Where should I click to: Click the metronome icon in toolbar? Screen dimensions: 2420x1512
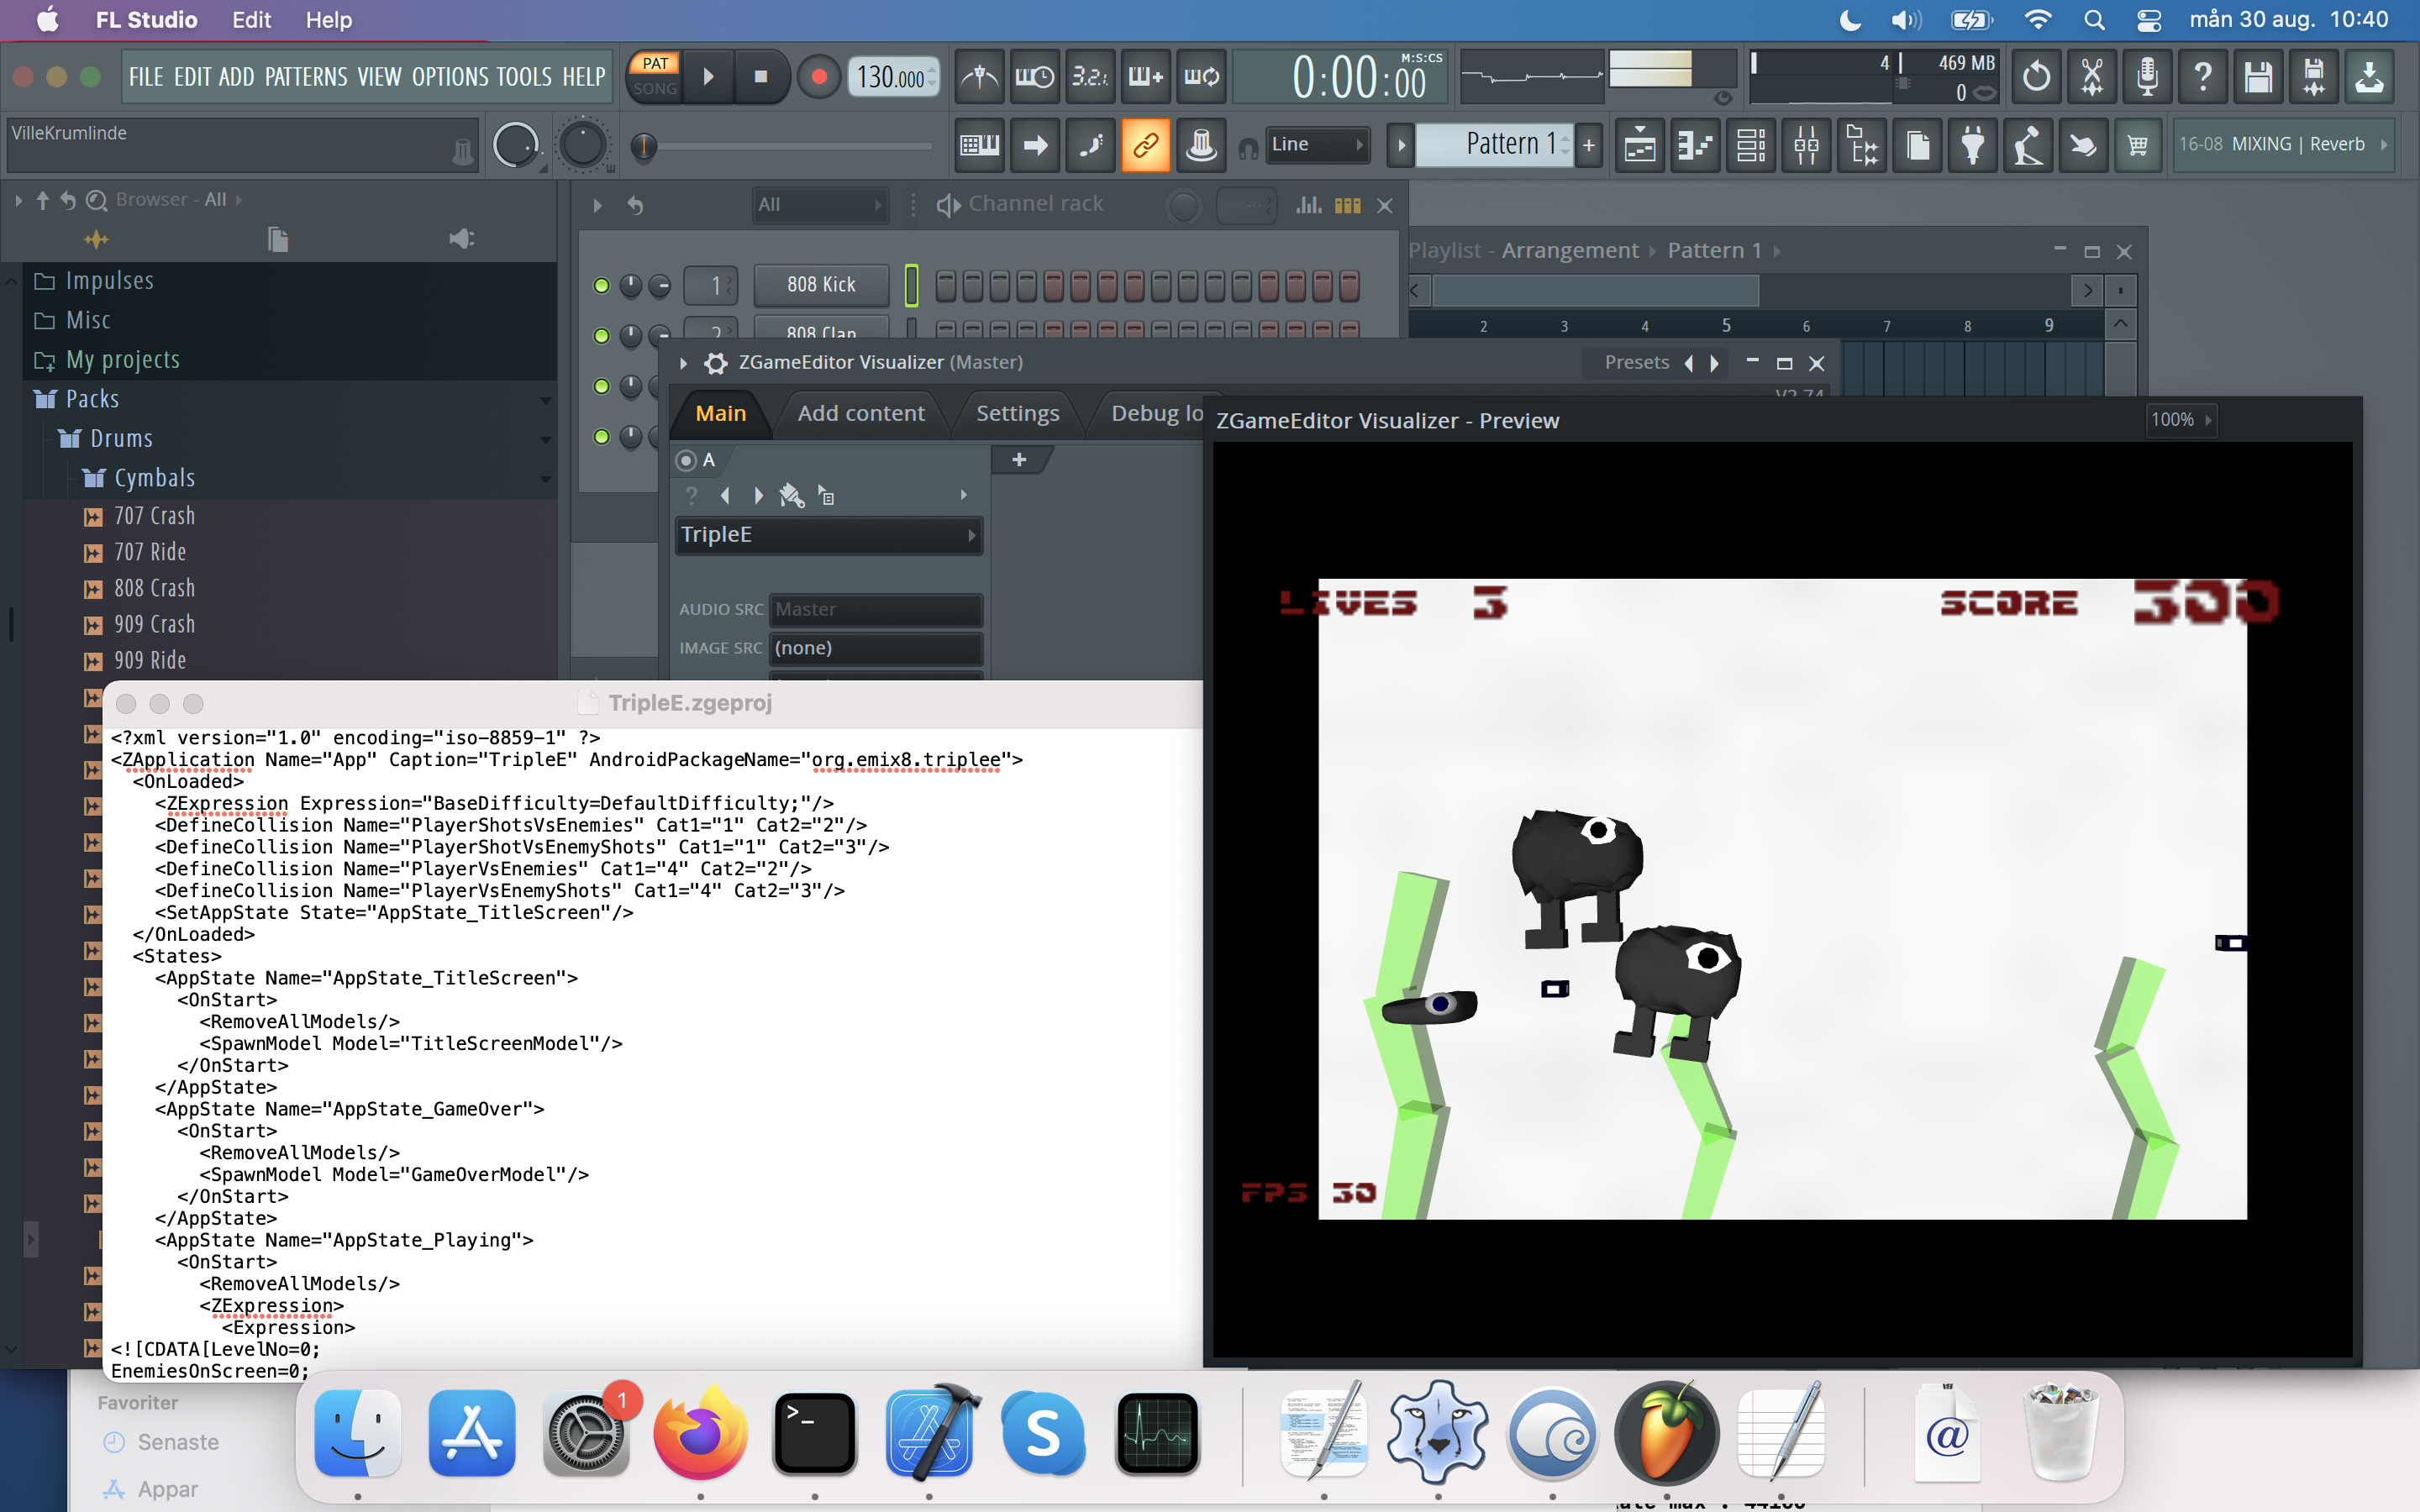(979, 77)
